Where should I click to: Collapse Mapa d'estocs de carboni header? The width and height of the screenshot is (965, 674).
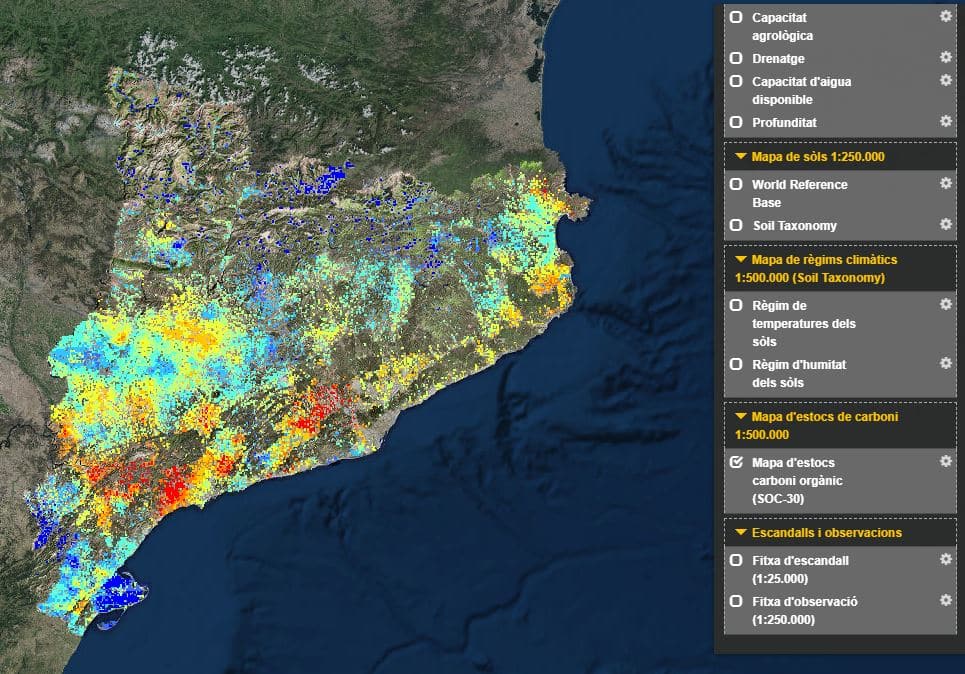coord(741,416)
